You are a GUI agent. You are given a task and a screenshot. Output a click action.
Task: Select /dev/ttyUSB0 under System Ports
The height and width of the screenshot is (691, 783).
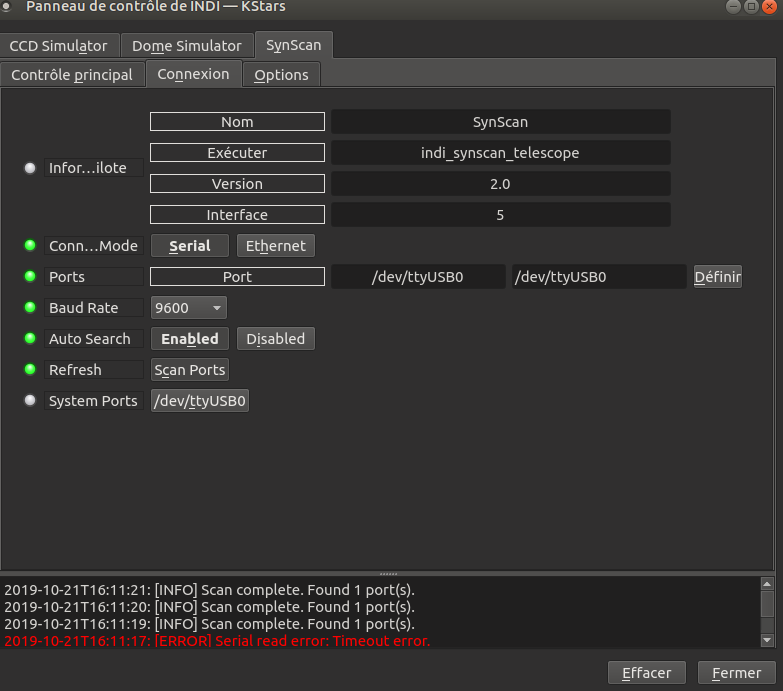point(200,400)
